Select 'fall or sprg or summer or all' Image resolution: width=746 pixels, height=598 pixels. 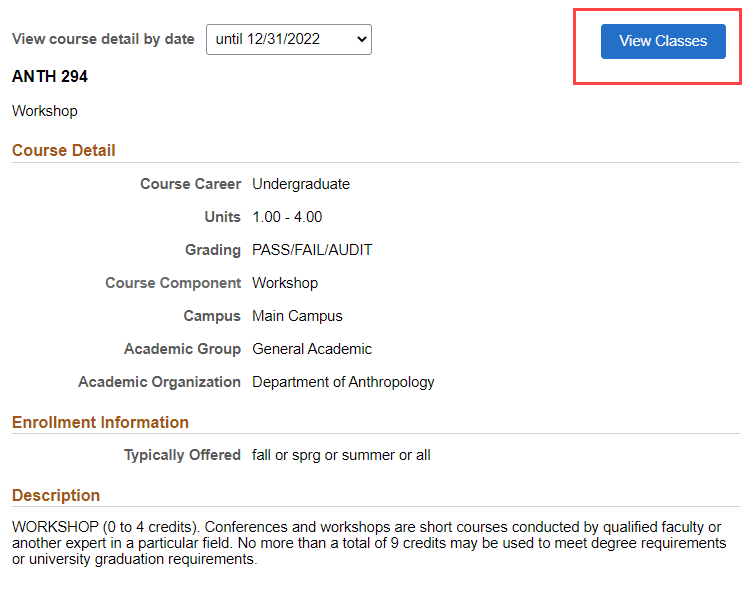point(341,455)
